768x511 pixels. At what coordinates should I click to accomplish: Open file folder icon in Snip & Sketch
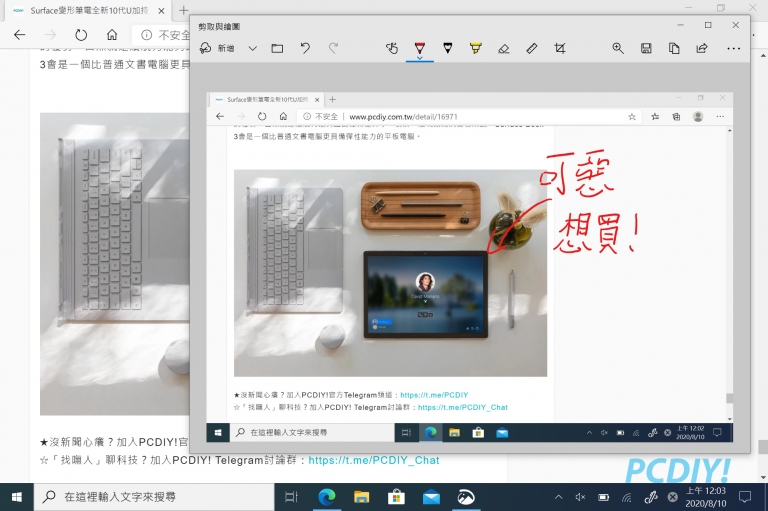[x=277, y=48]
